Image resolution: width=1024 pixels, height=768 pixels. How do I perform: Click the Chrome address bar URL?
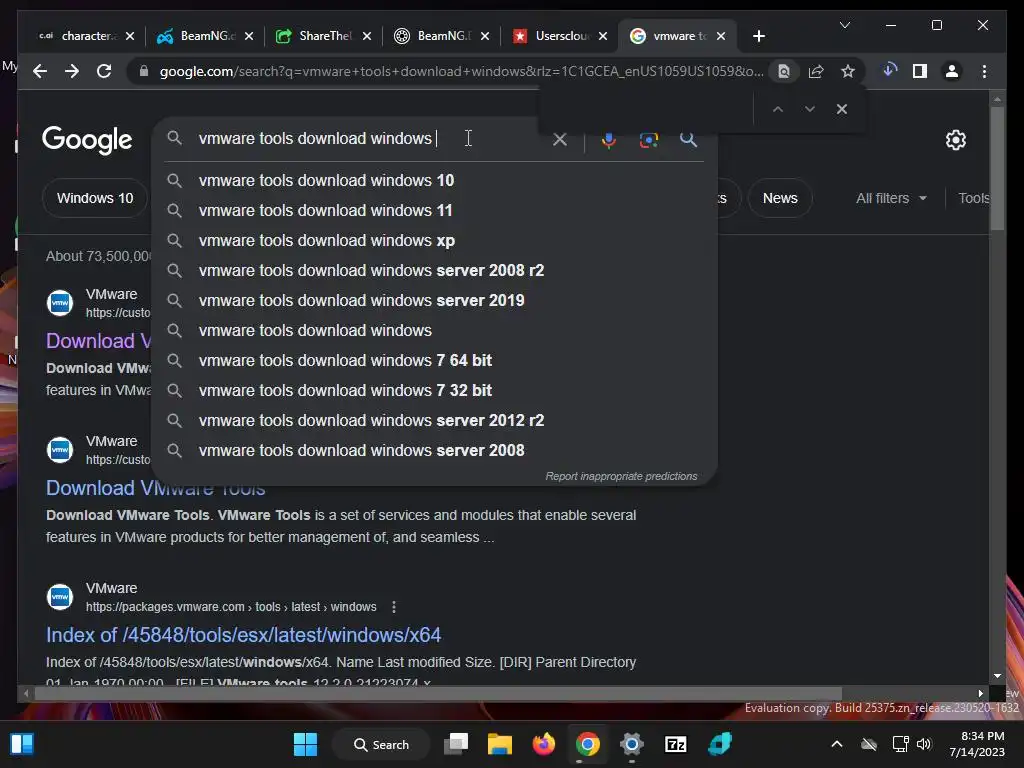click(461, 71)
